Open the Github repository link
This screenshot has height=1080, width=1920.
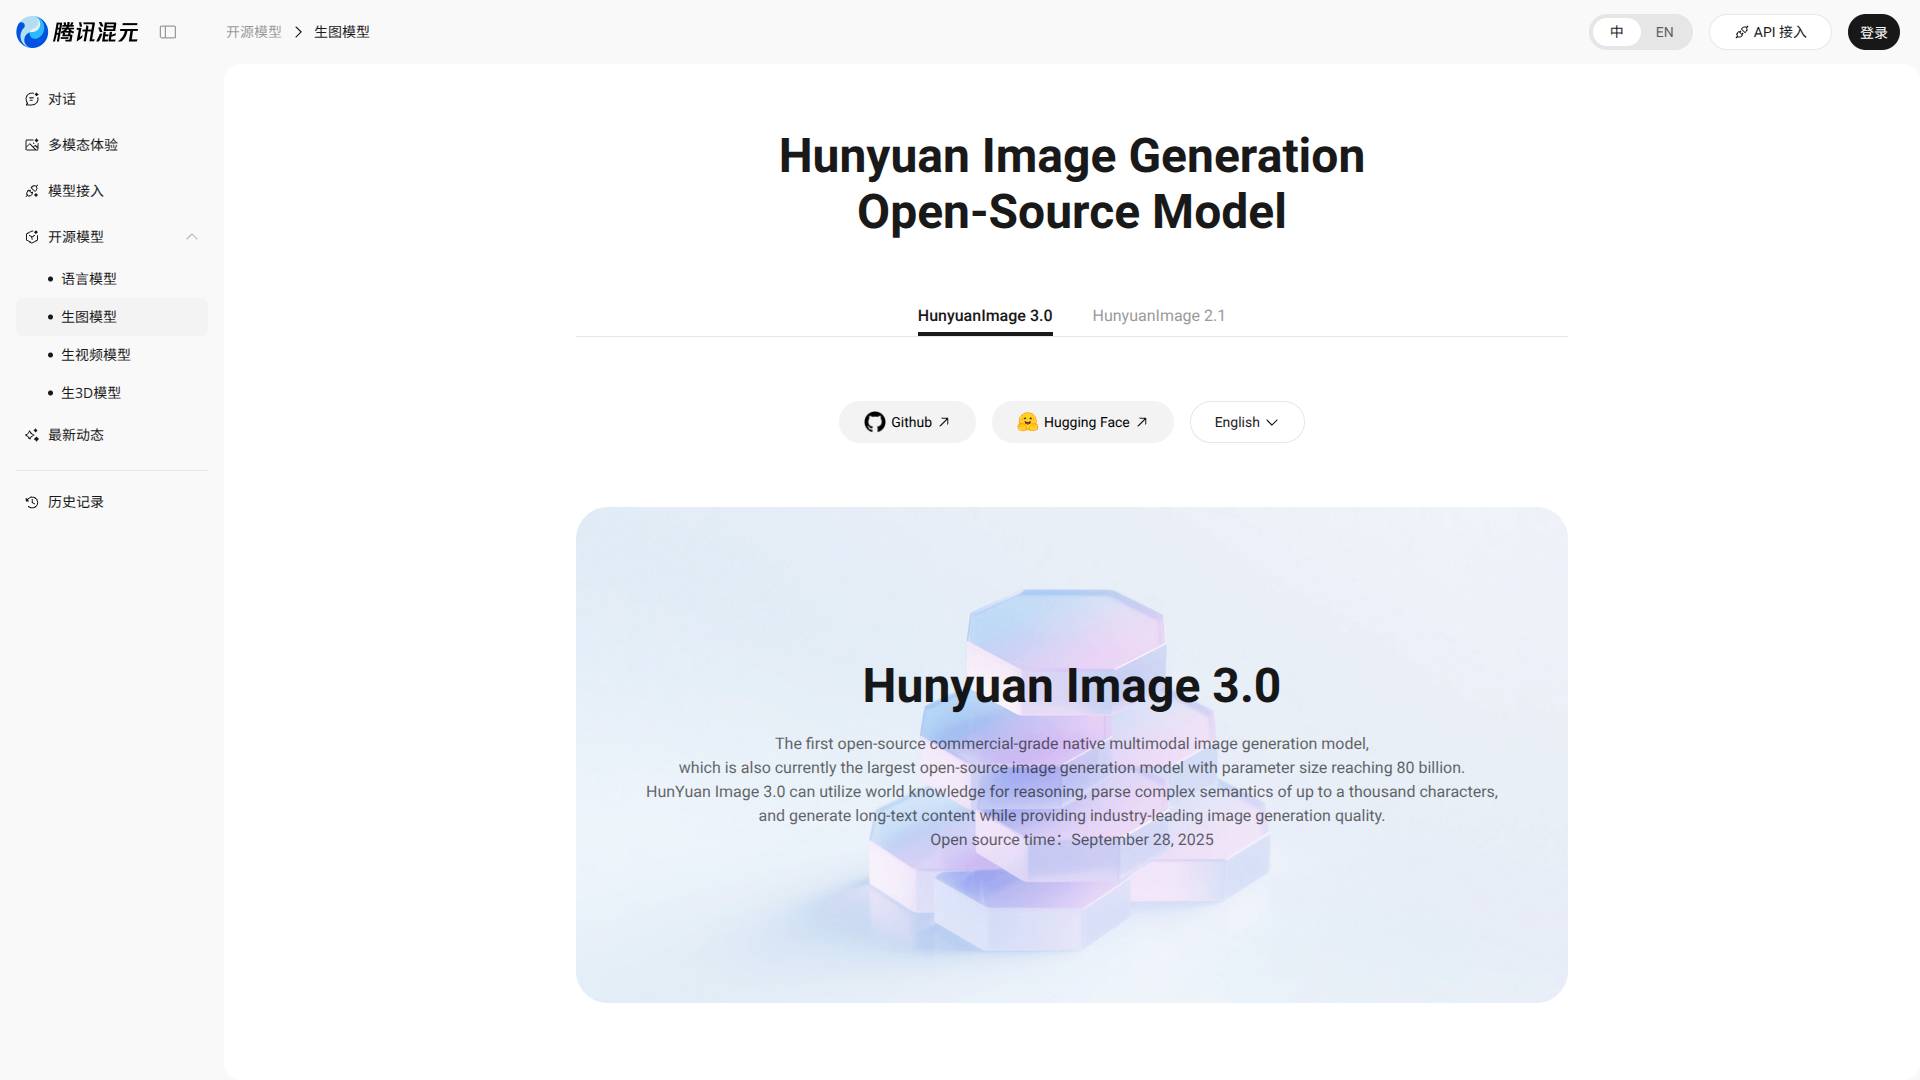pyautogui.click(x=906, y=421)
